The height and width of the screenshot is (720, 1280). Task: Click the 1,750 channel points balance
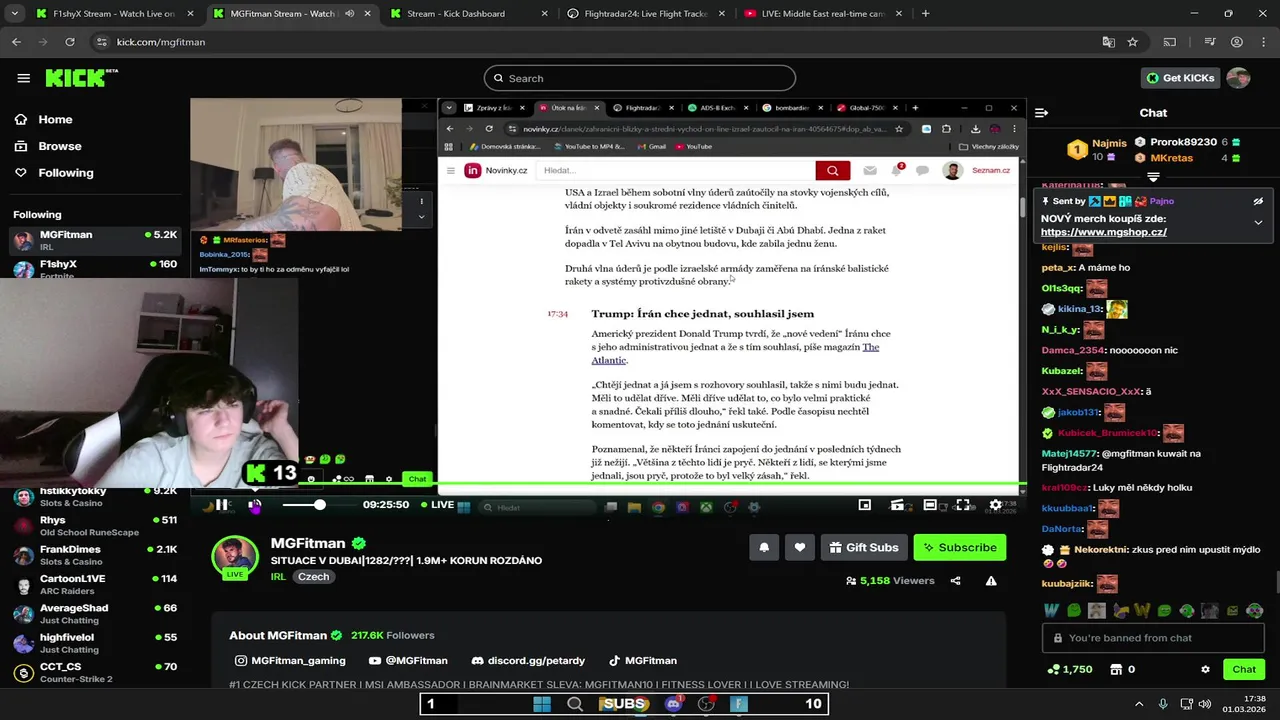point(1069,669)
